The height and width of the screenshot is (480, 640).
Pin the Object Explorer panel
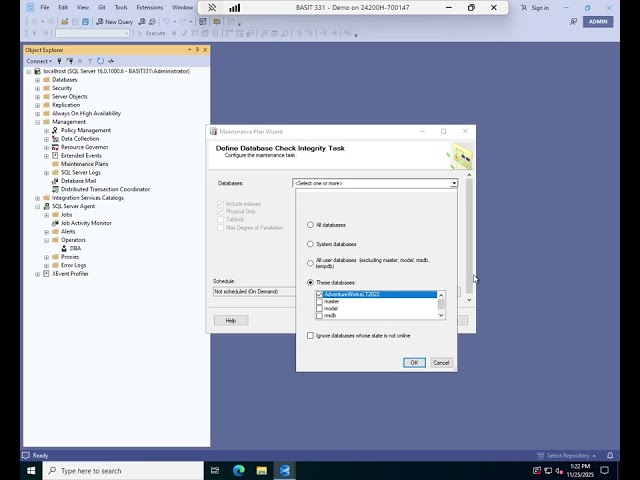click(197, 50)
